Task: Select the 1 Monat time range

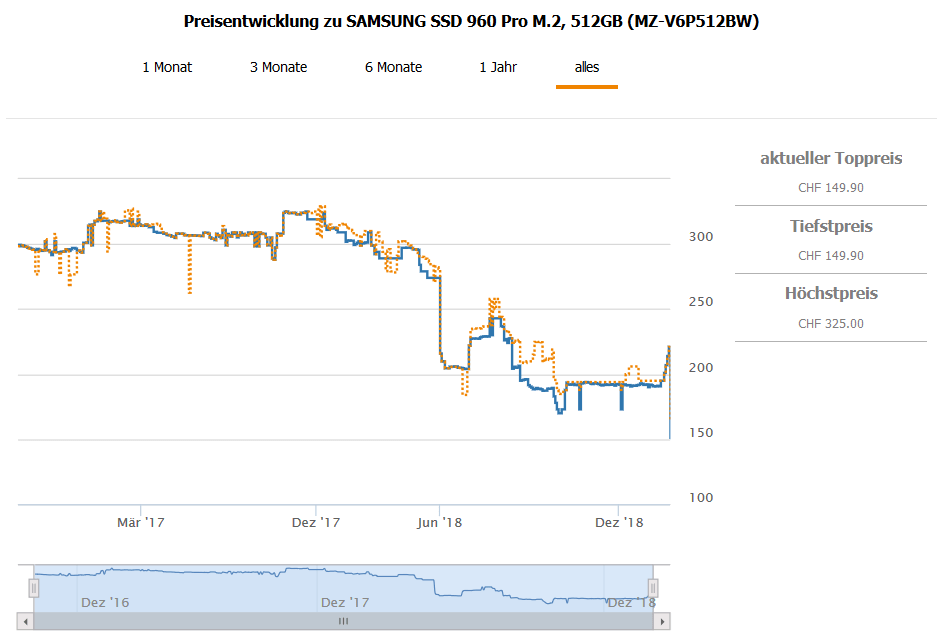Action: (x=167, y=67)
